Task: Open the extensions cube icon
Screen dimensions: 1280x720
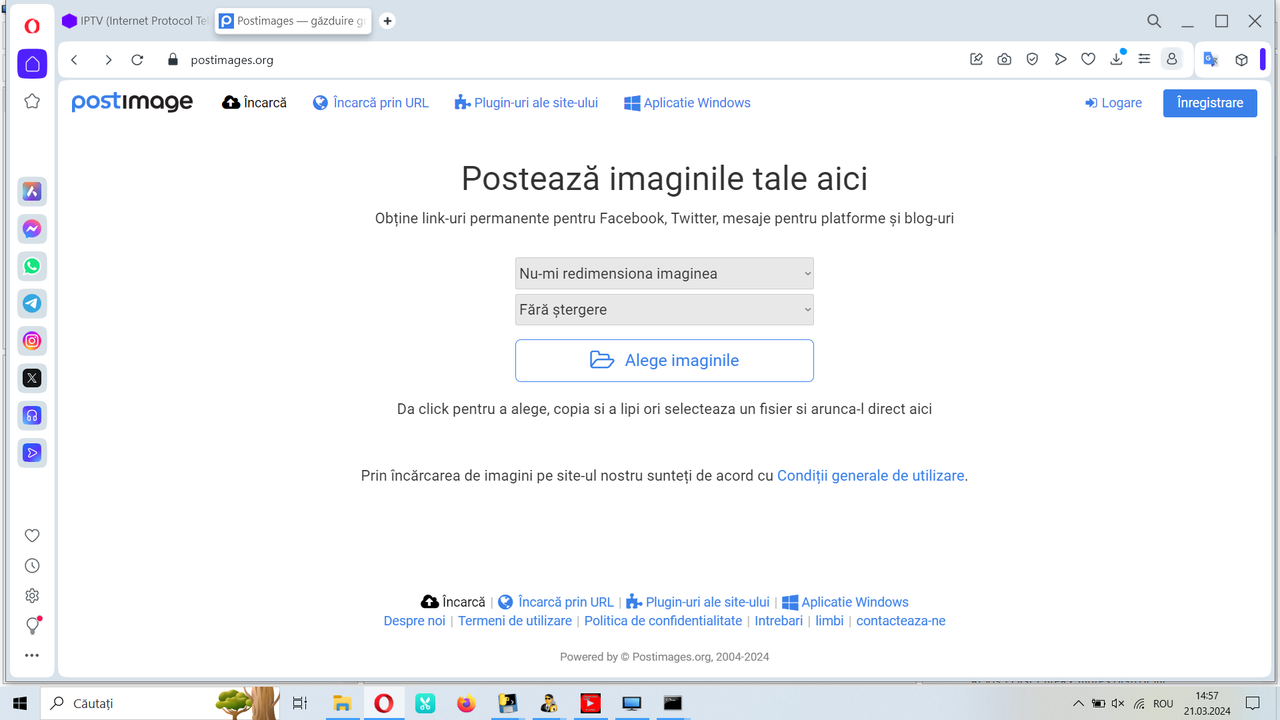Action: click(x=1241, y=60)
